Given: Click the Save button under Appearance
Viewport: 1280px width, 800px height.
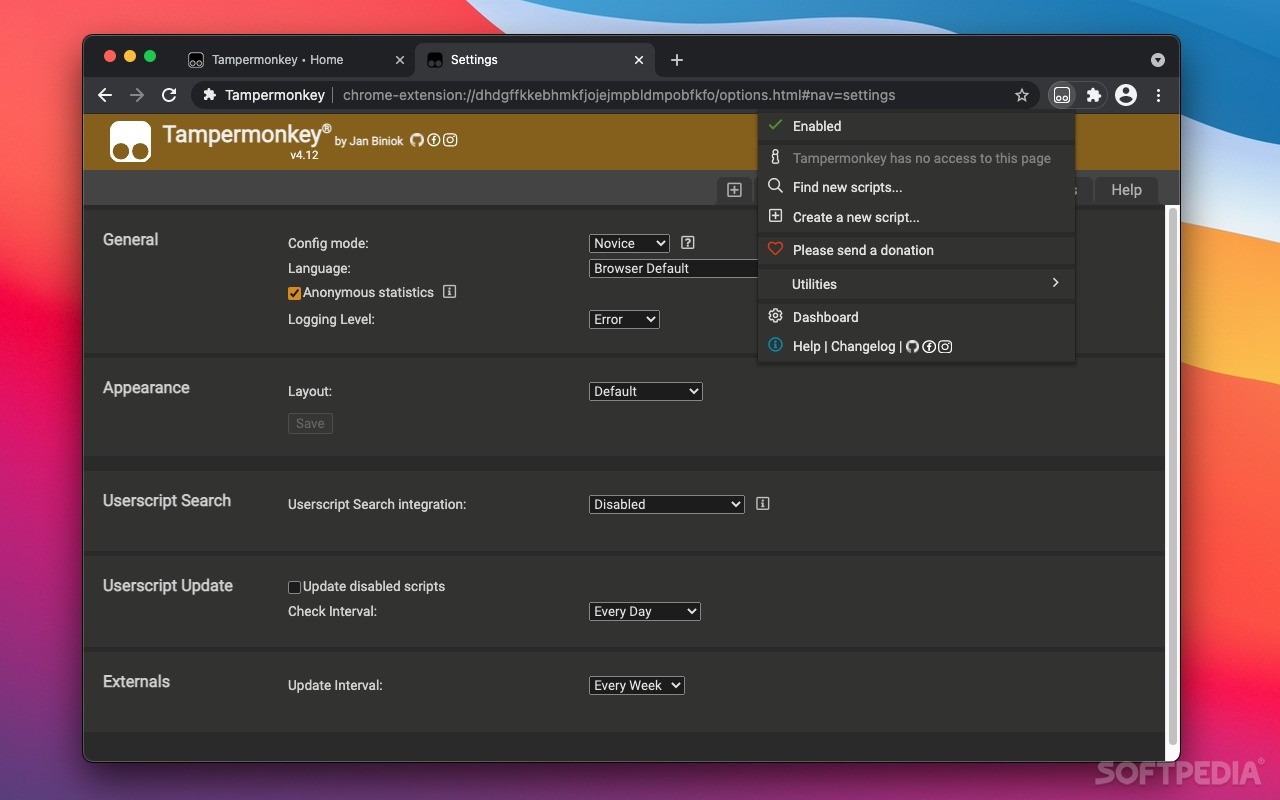Looking at the screenshot, I should click(310, 423).
